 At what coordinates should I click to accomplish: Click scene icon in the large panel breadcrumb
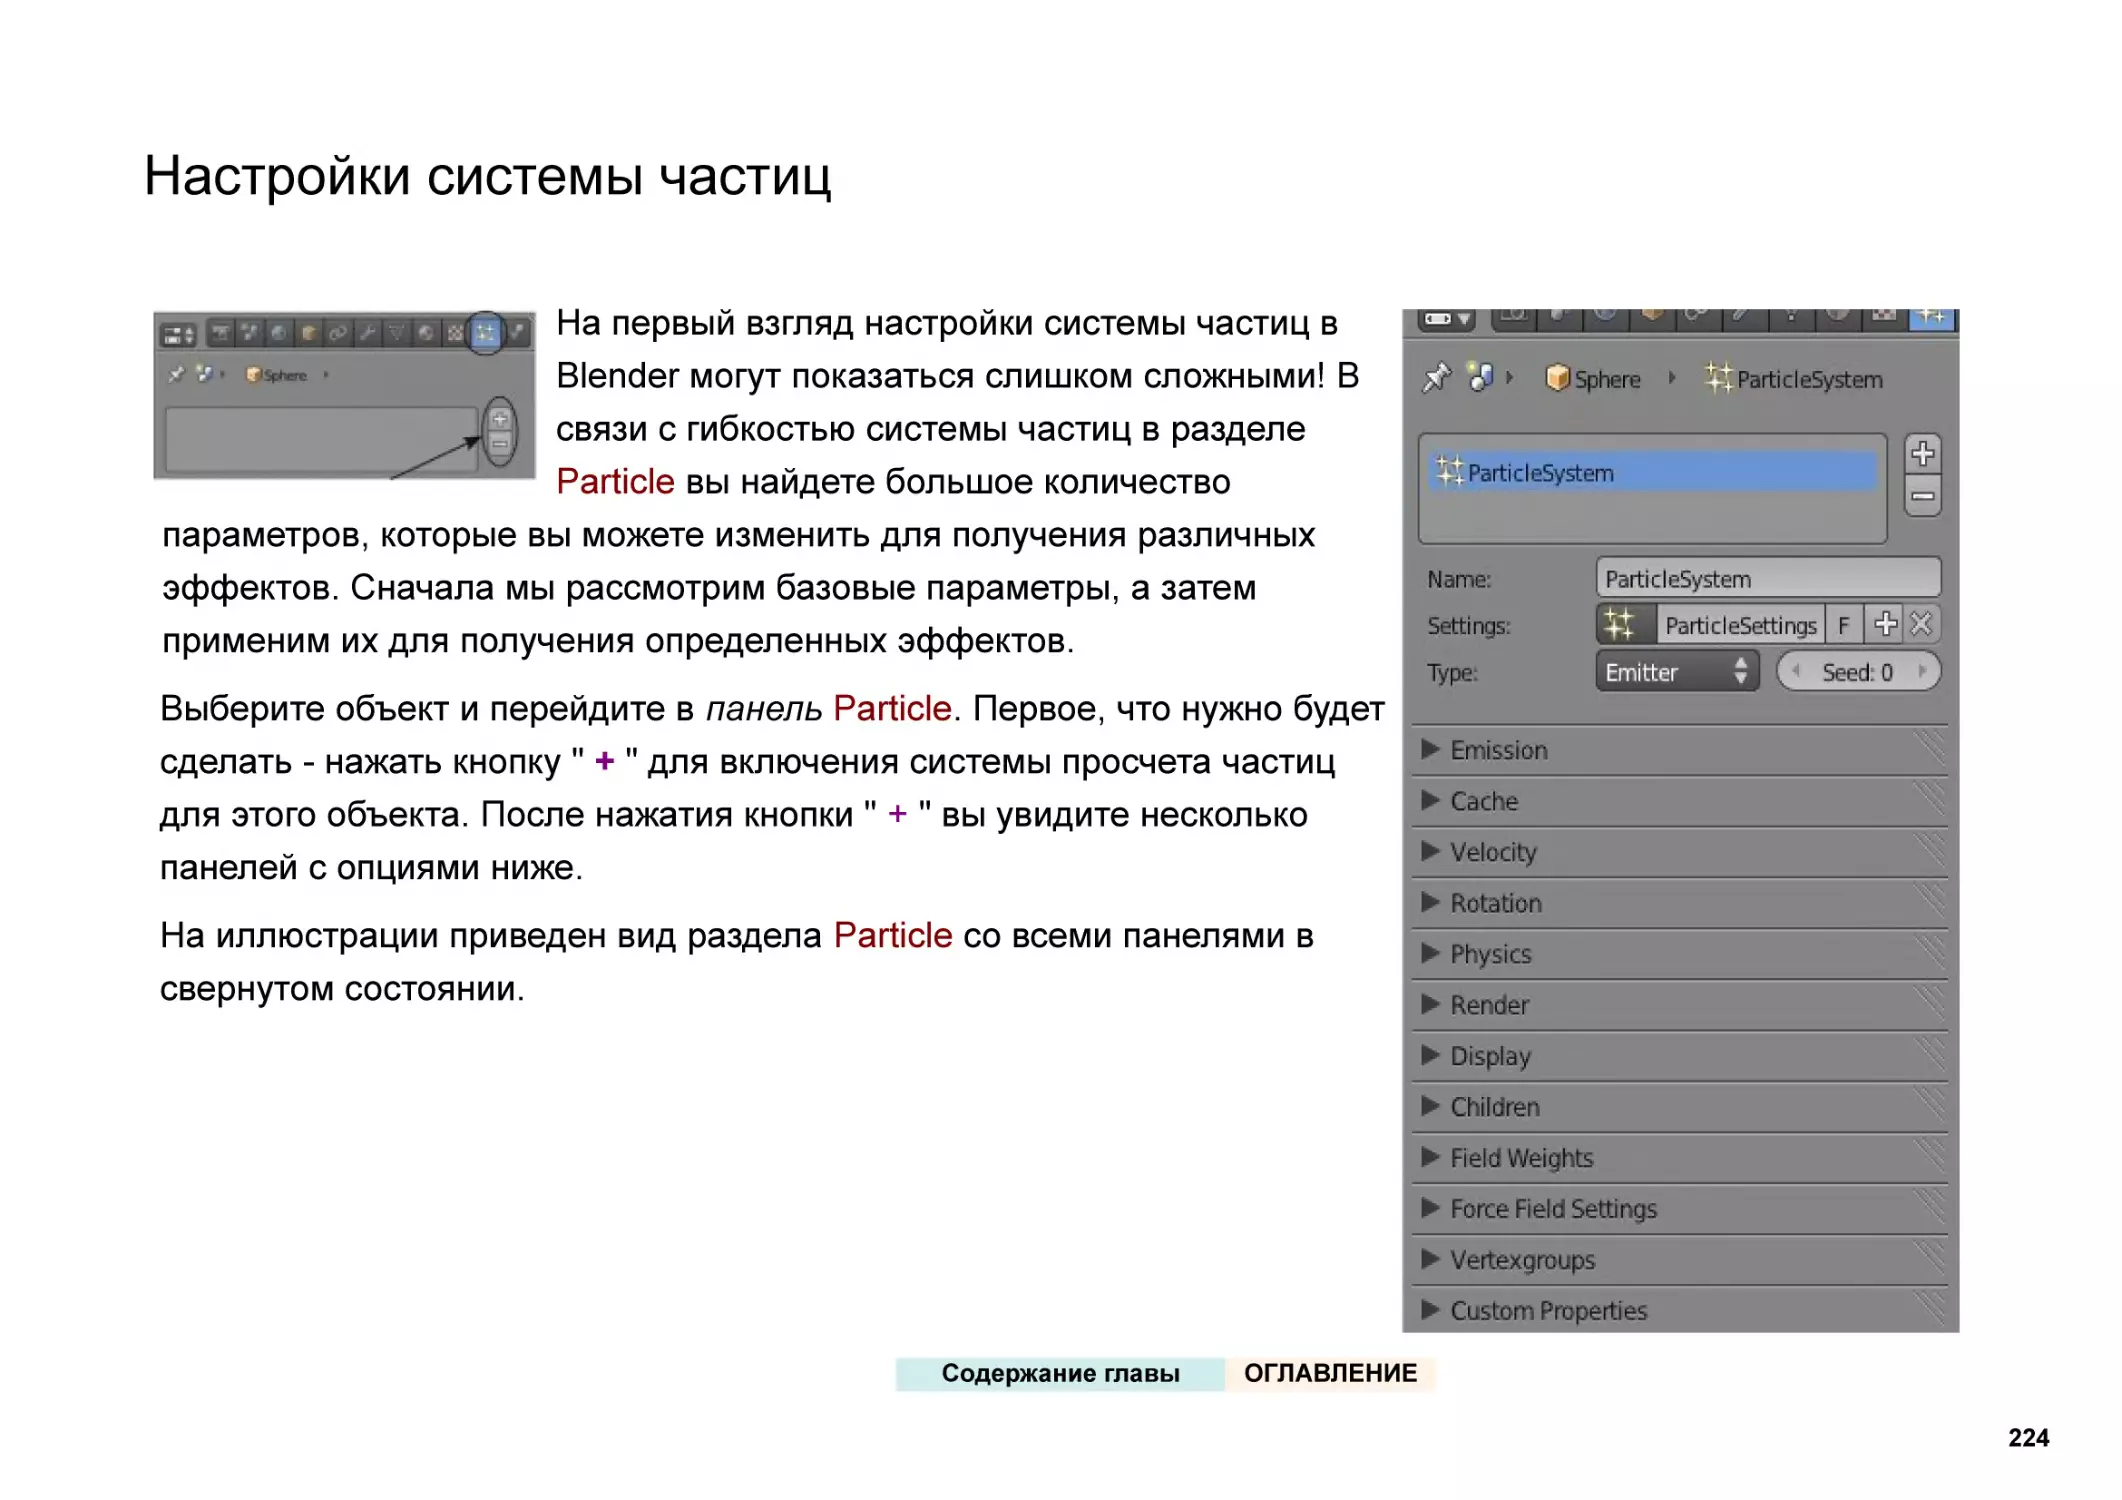[x=1480, y=378]
